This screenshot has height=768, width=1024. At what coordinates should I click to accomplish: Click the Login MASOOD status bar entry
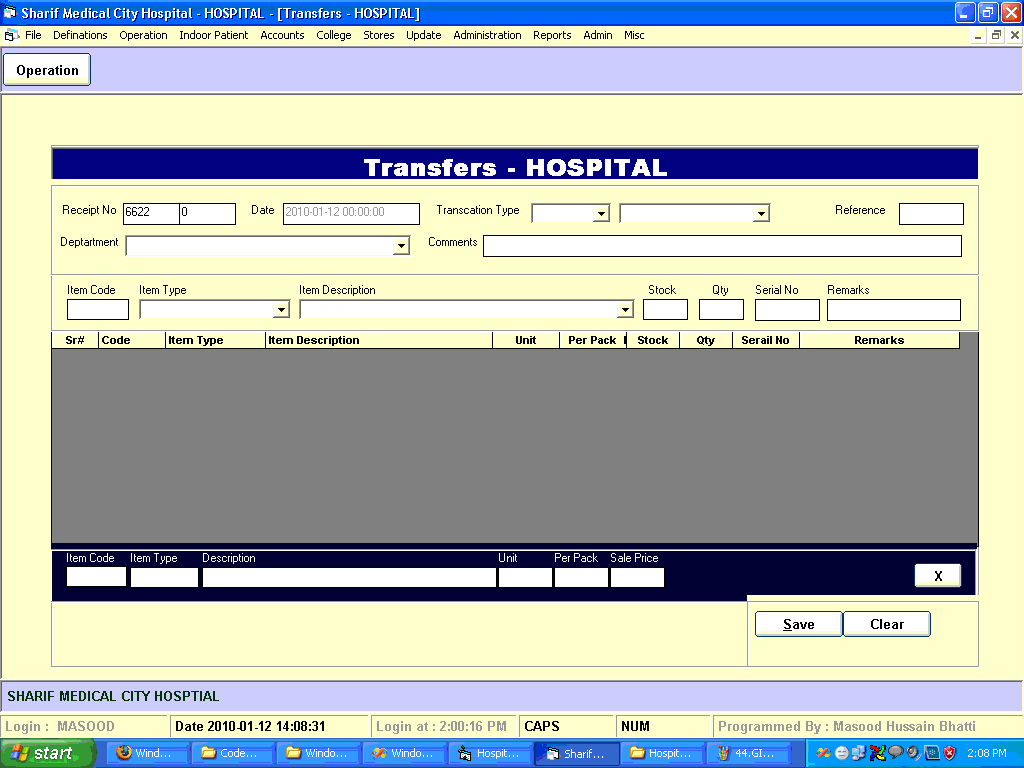[x=85, y=726]
